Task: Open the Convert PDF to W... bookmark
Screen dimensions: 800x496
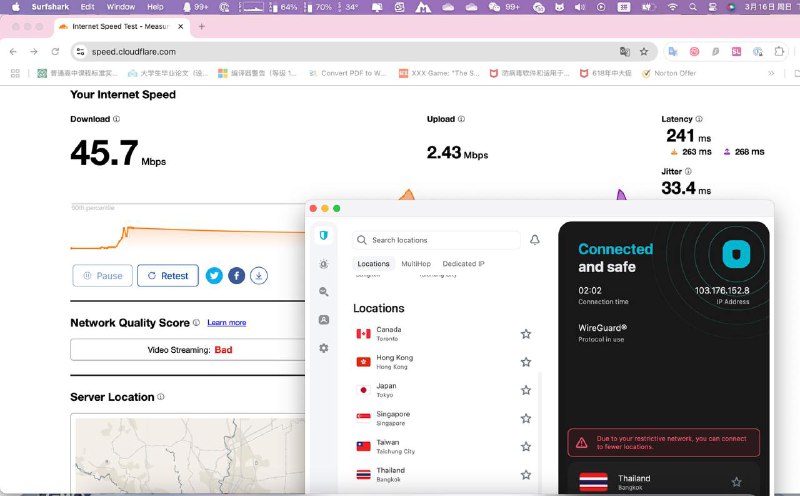Action: [x=348, y=73]
